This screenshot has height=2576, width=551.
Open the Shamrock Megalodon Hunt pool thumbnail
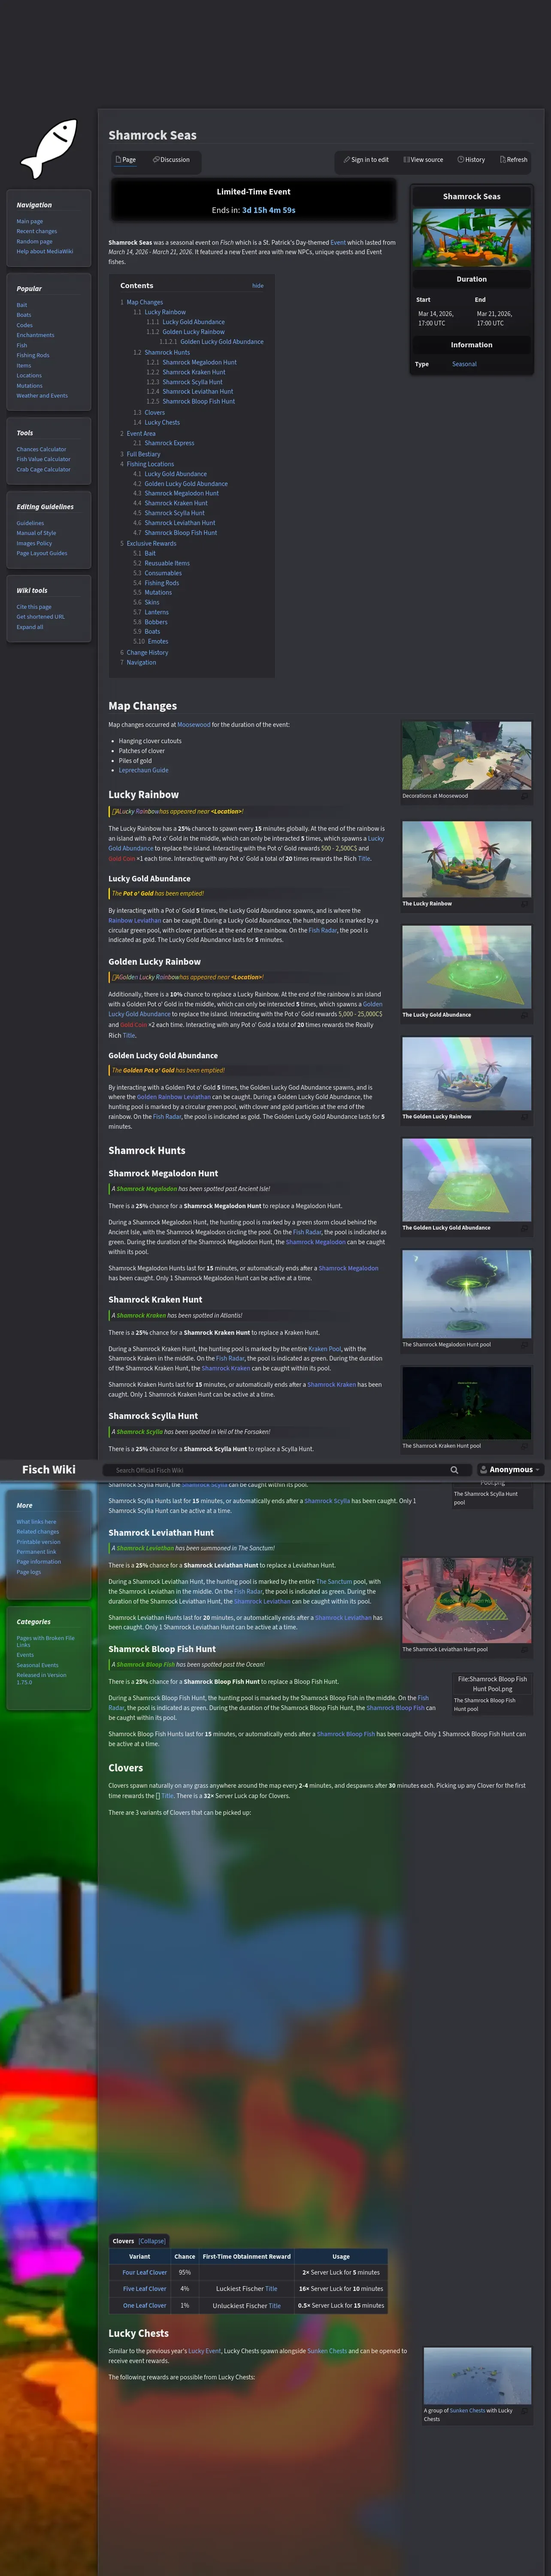[x=466, y=1293]
